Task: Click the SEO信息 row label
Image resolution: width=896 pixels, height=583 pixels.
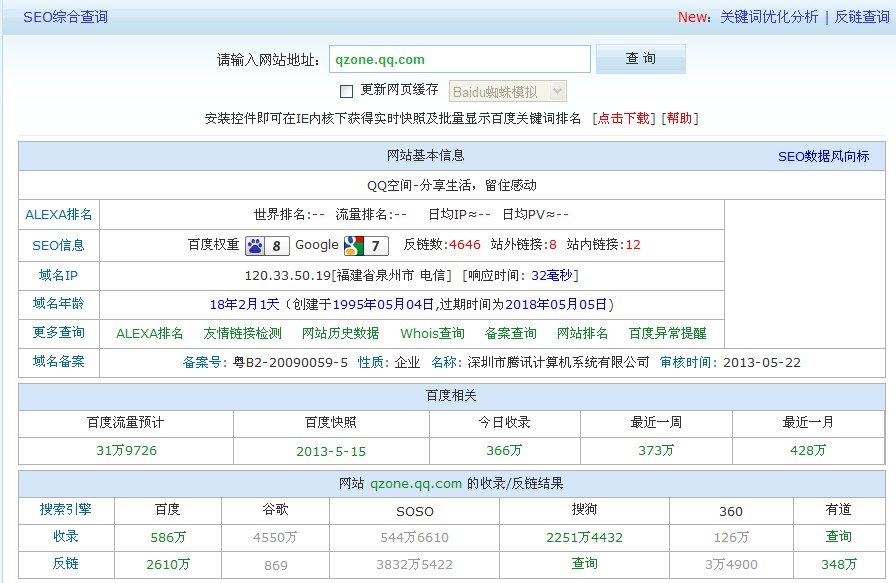Action: pyautogui.click(x=58, y=246)
